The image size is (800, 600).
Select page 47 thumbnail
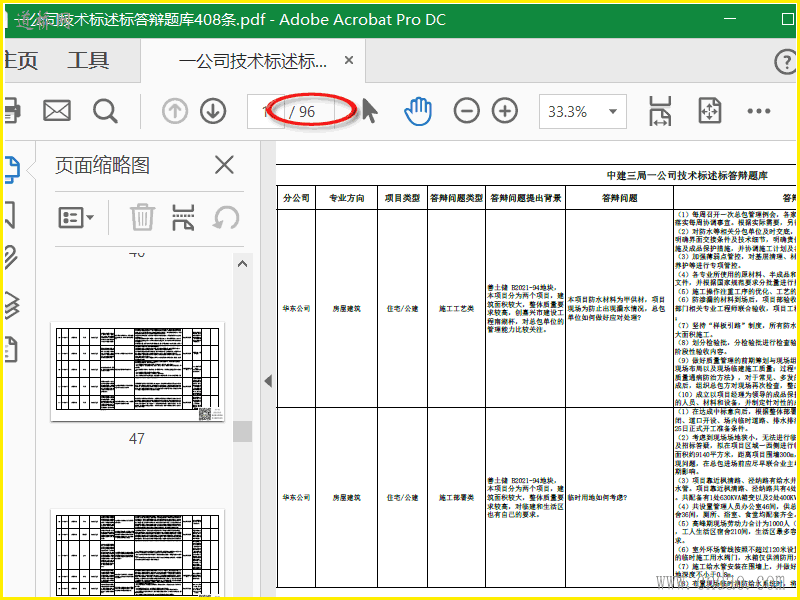coord(137,371)
